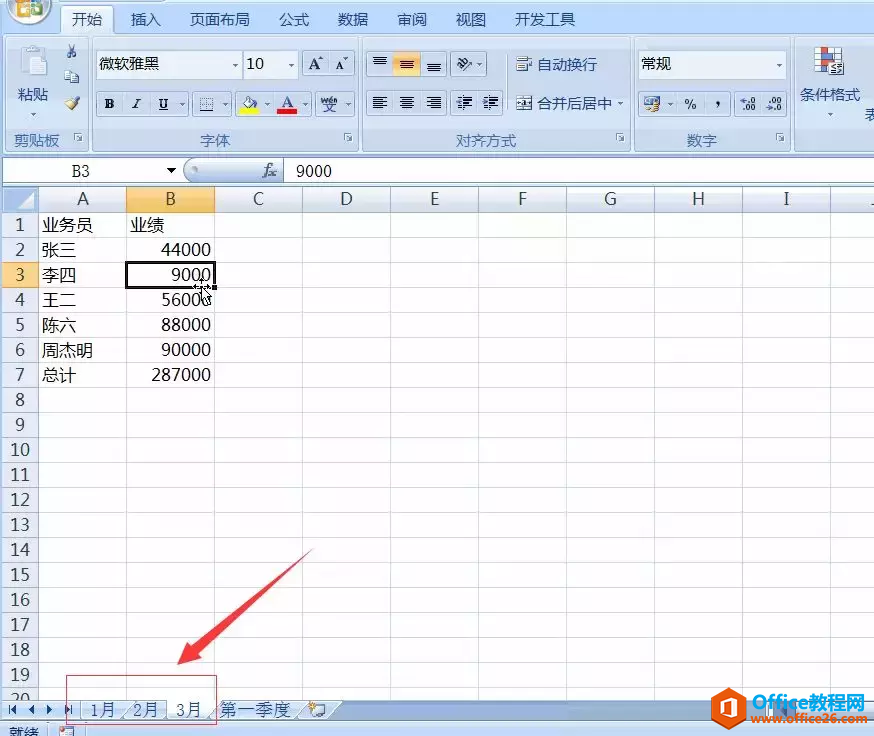Align text right
874x736 pixels.
coord(434,103)
